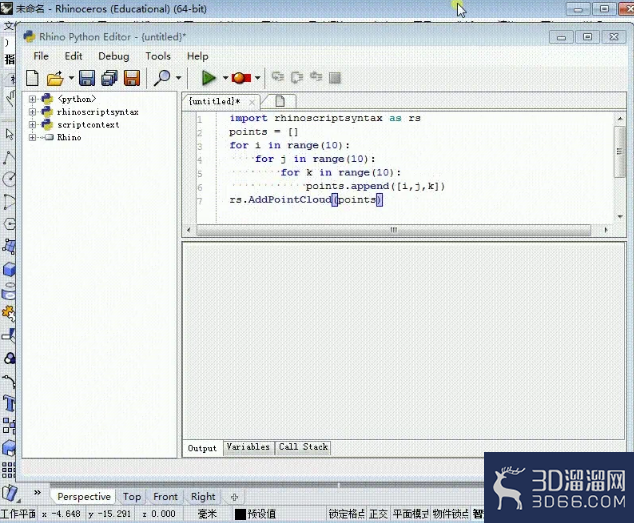This screenshot has height=523, width=634.
Task: Open a script with the folder icon
Action: pos(55,78)
